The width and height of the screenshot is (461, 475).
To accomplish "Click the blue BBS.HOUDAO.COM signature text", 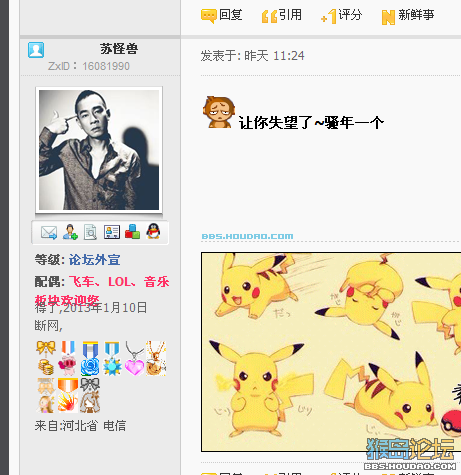I will tap(247, 236).
